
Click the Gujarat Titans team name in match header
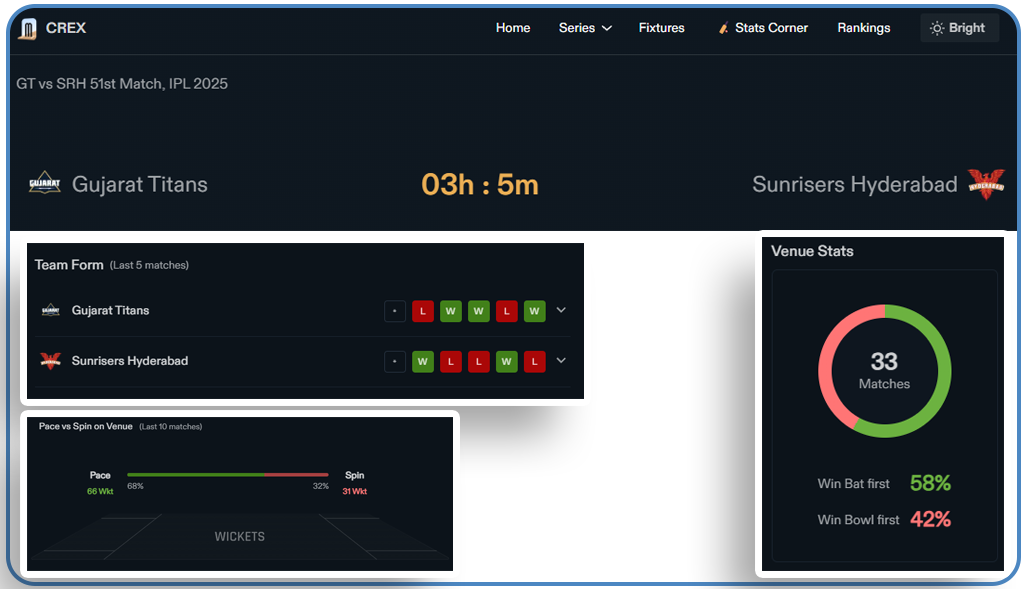pos(140,184)
